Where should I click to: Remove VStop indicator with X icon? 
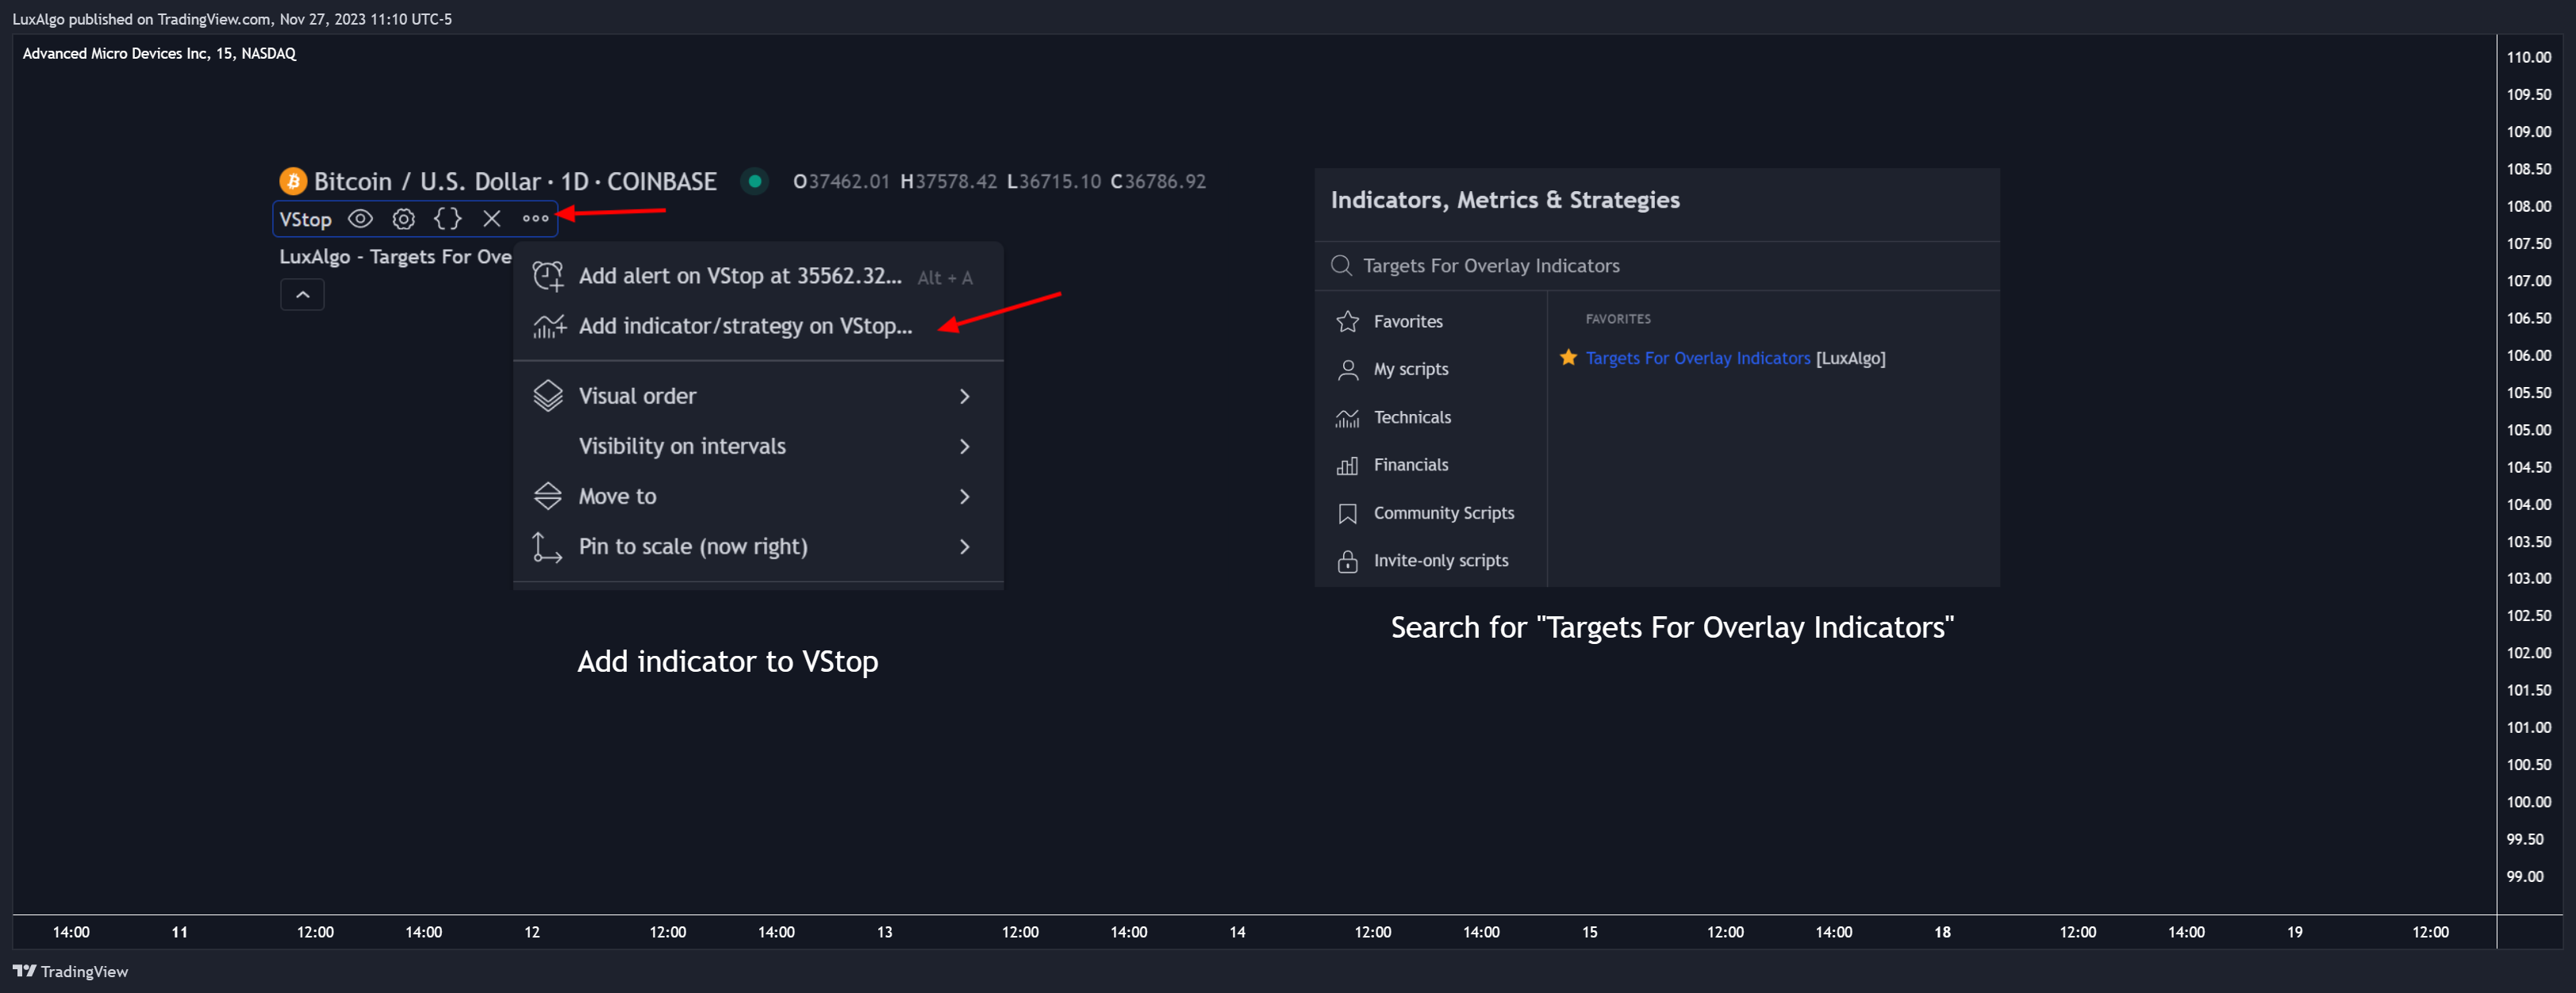tap(491, 219)
